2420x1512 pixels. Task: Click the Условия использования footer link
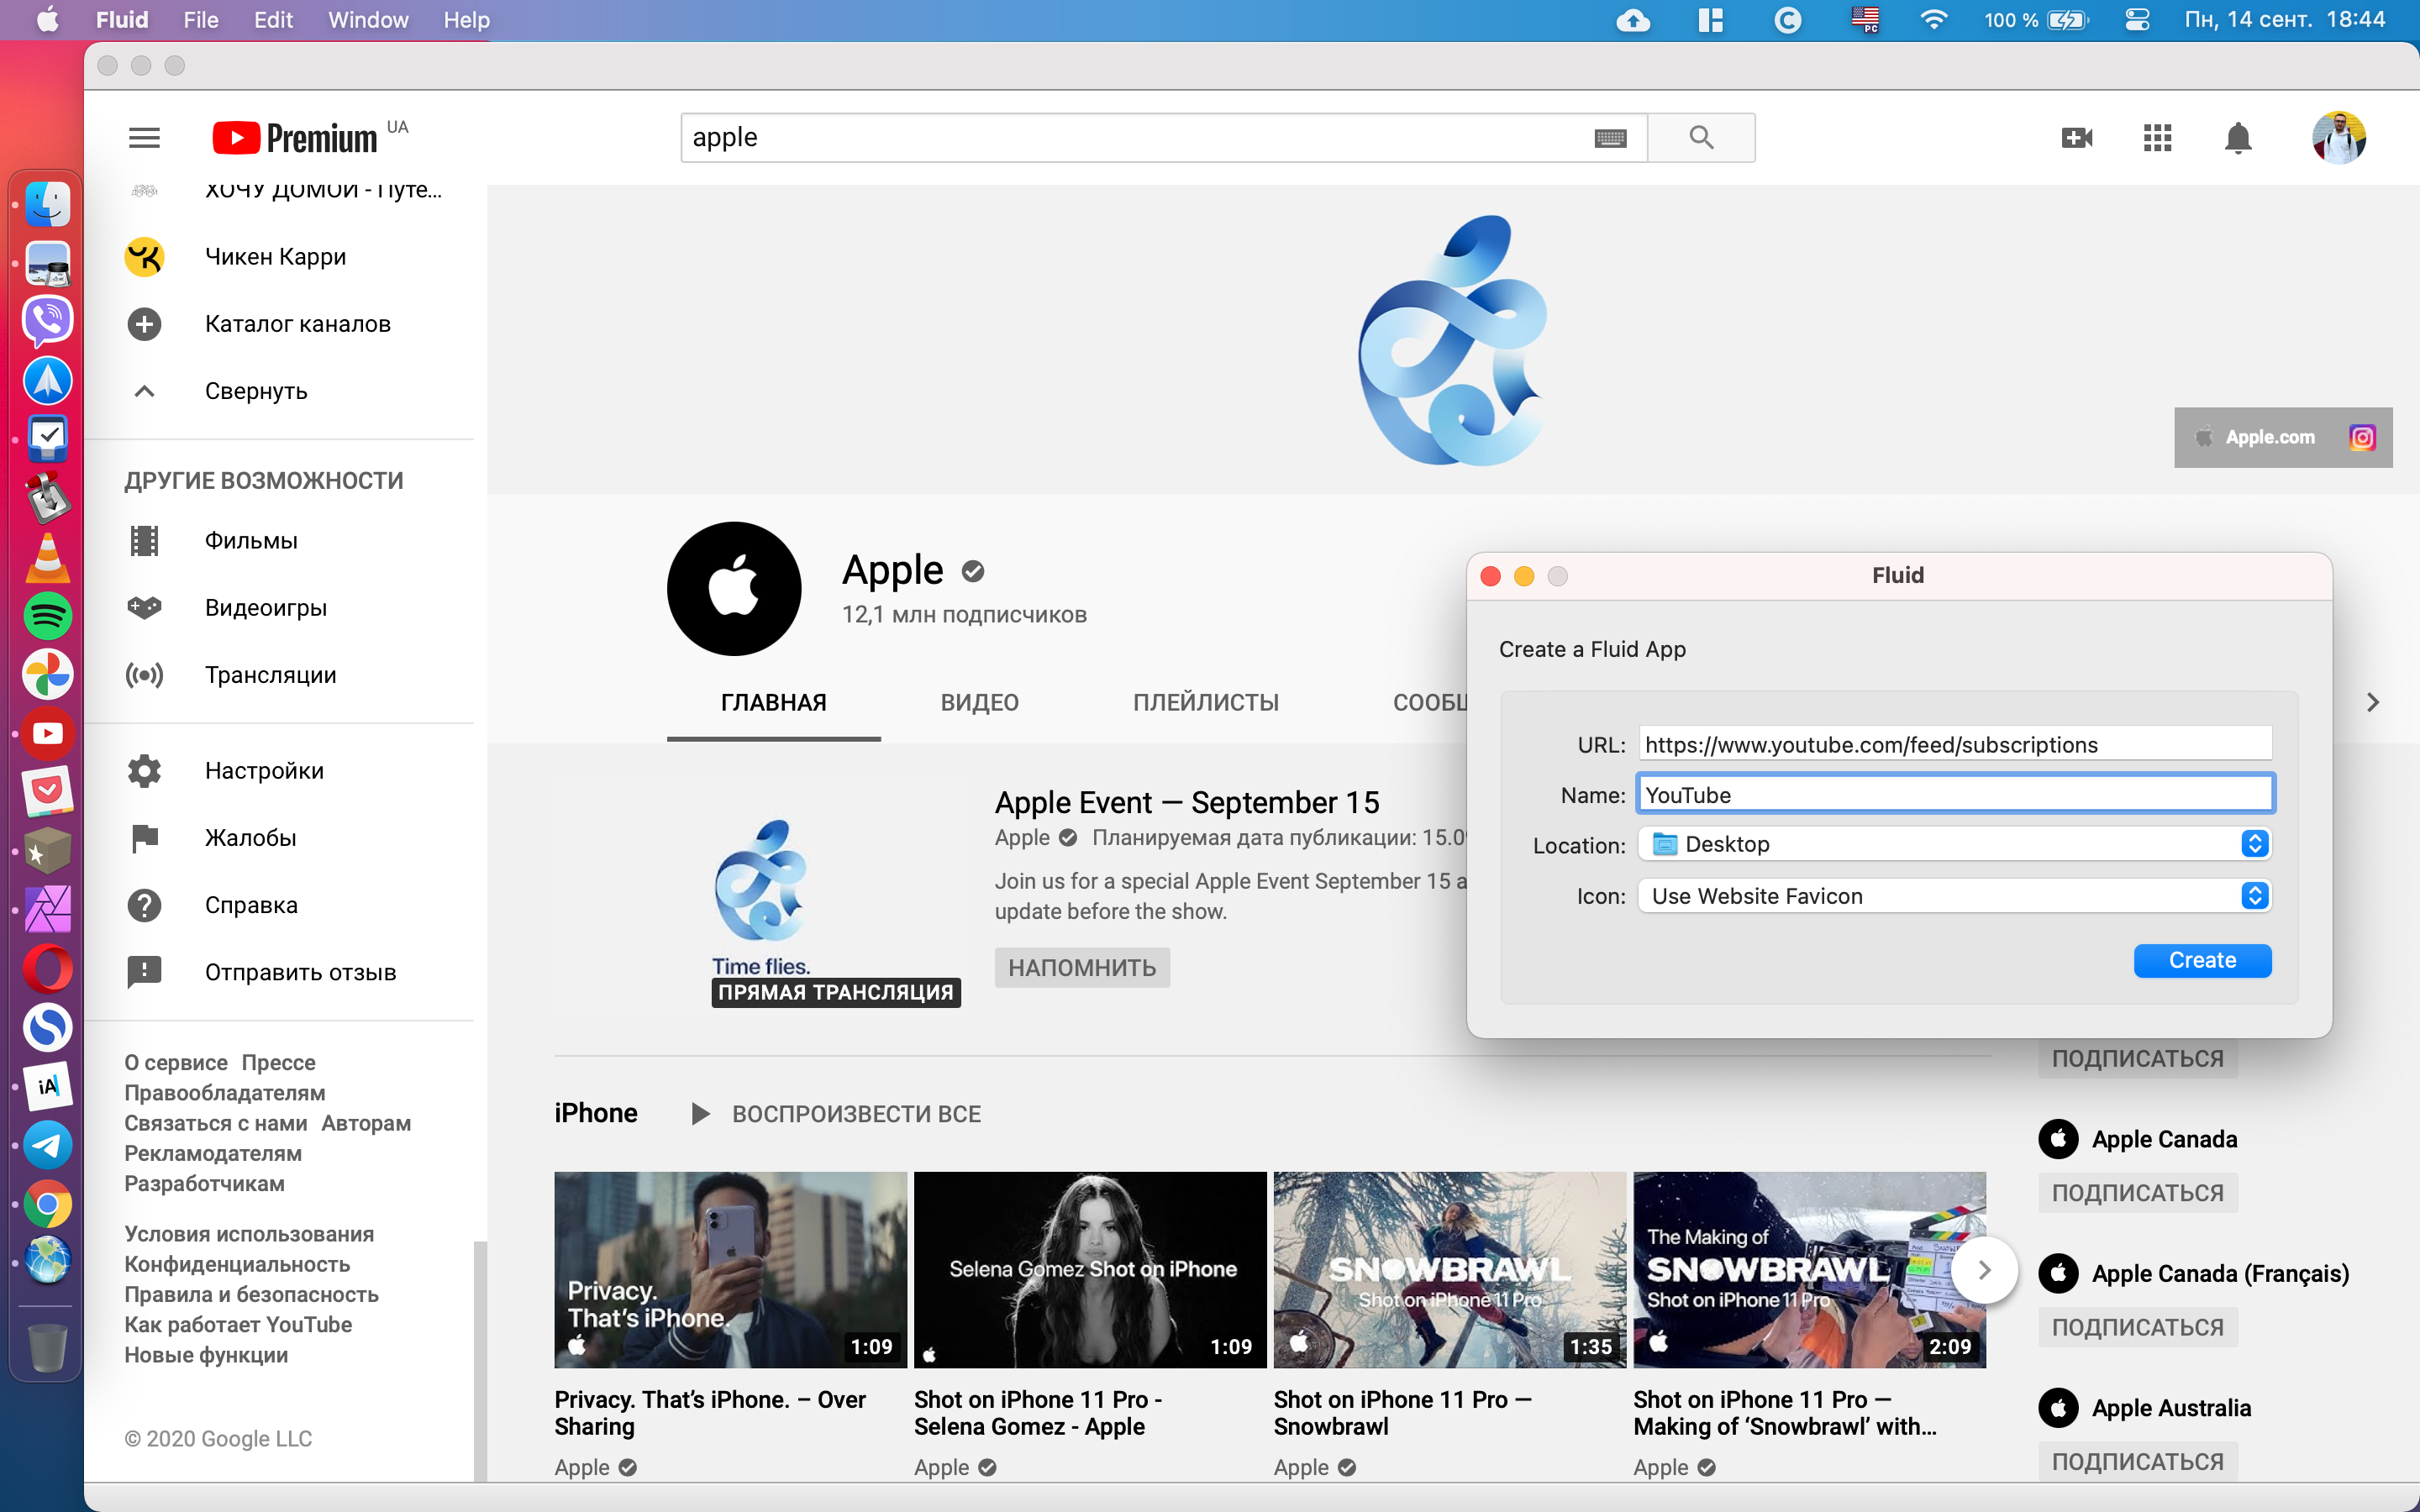249,1234
